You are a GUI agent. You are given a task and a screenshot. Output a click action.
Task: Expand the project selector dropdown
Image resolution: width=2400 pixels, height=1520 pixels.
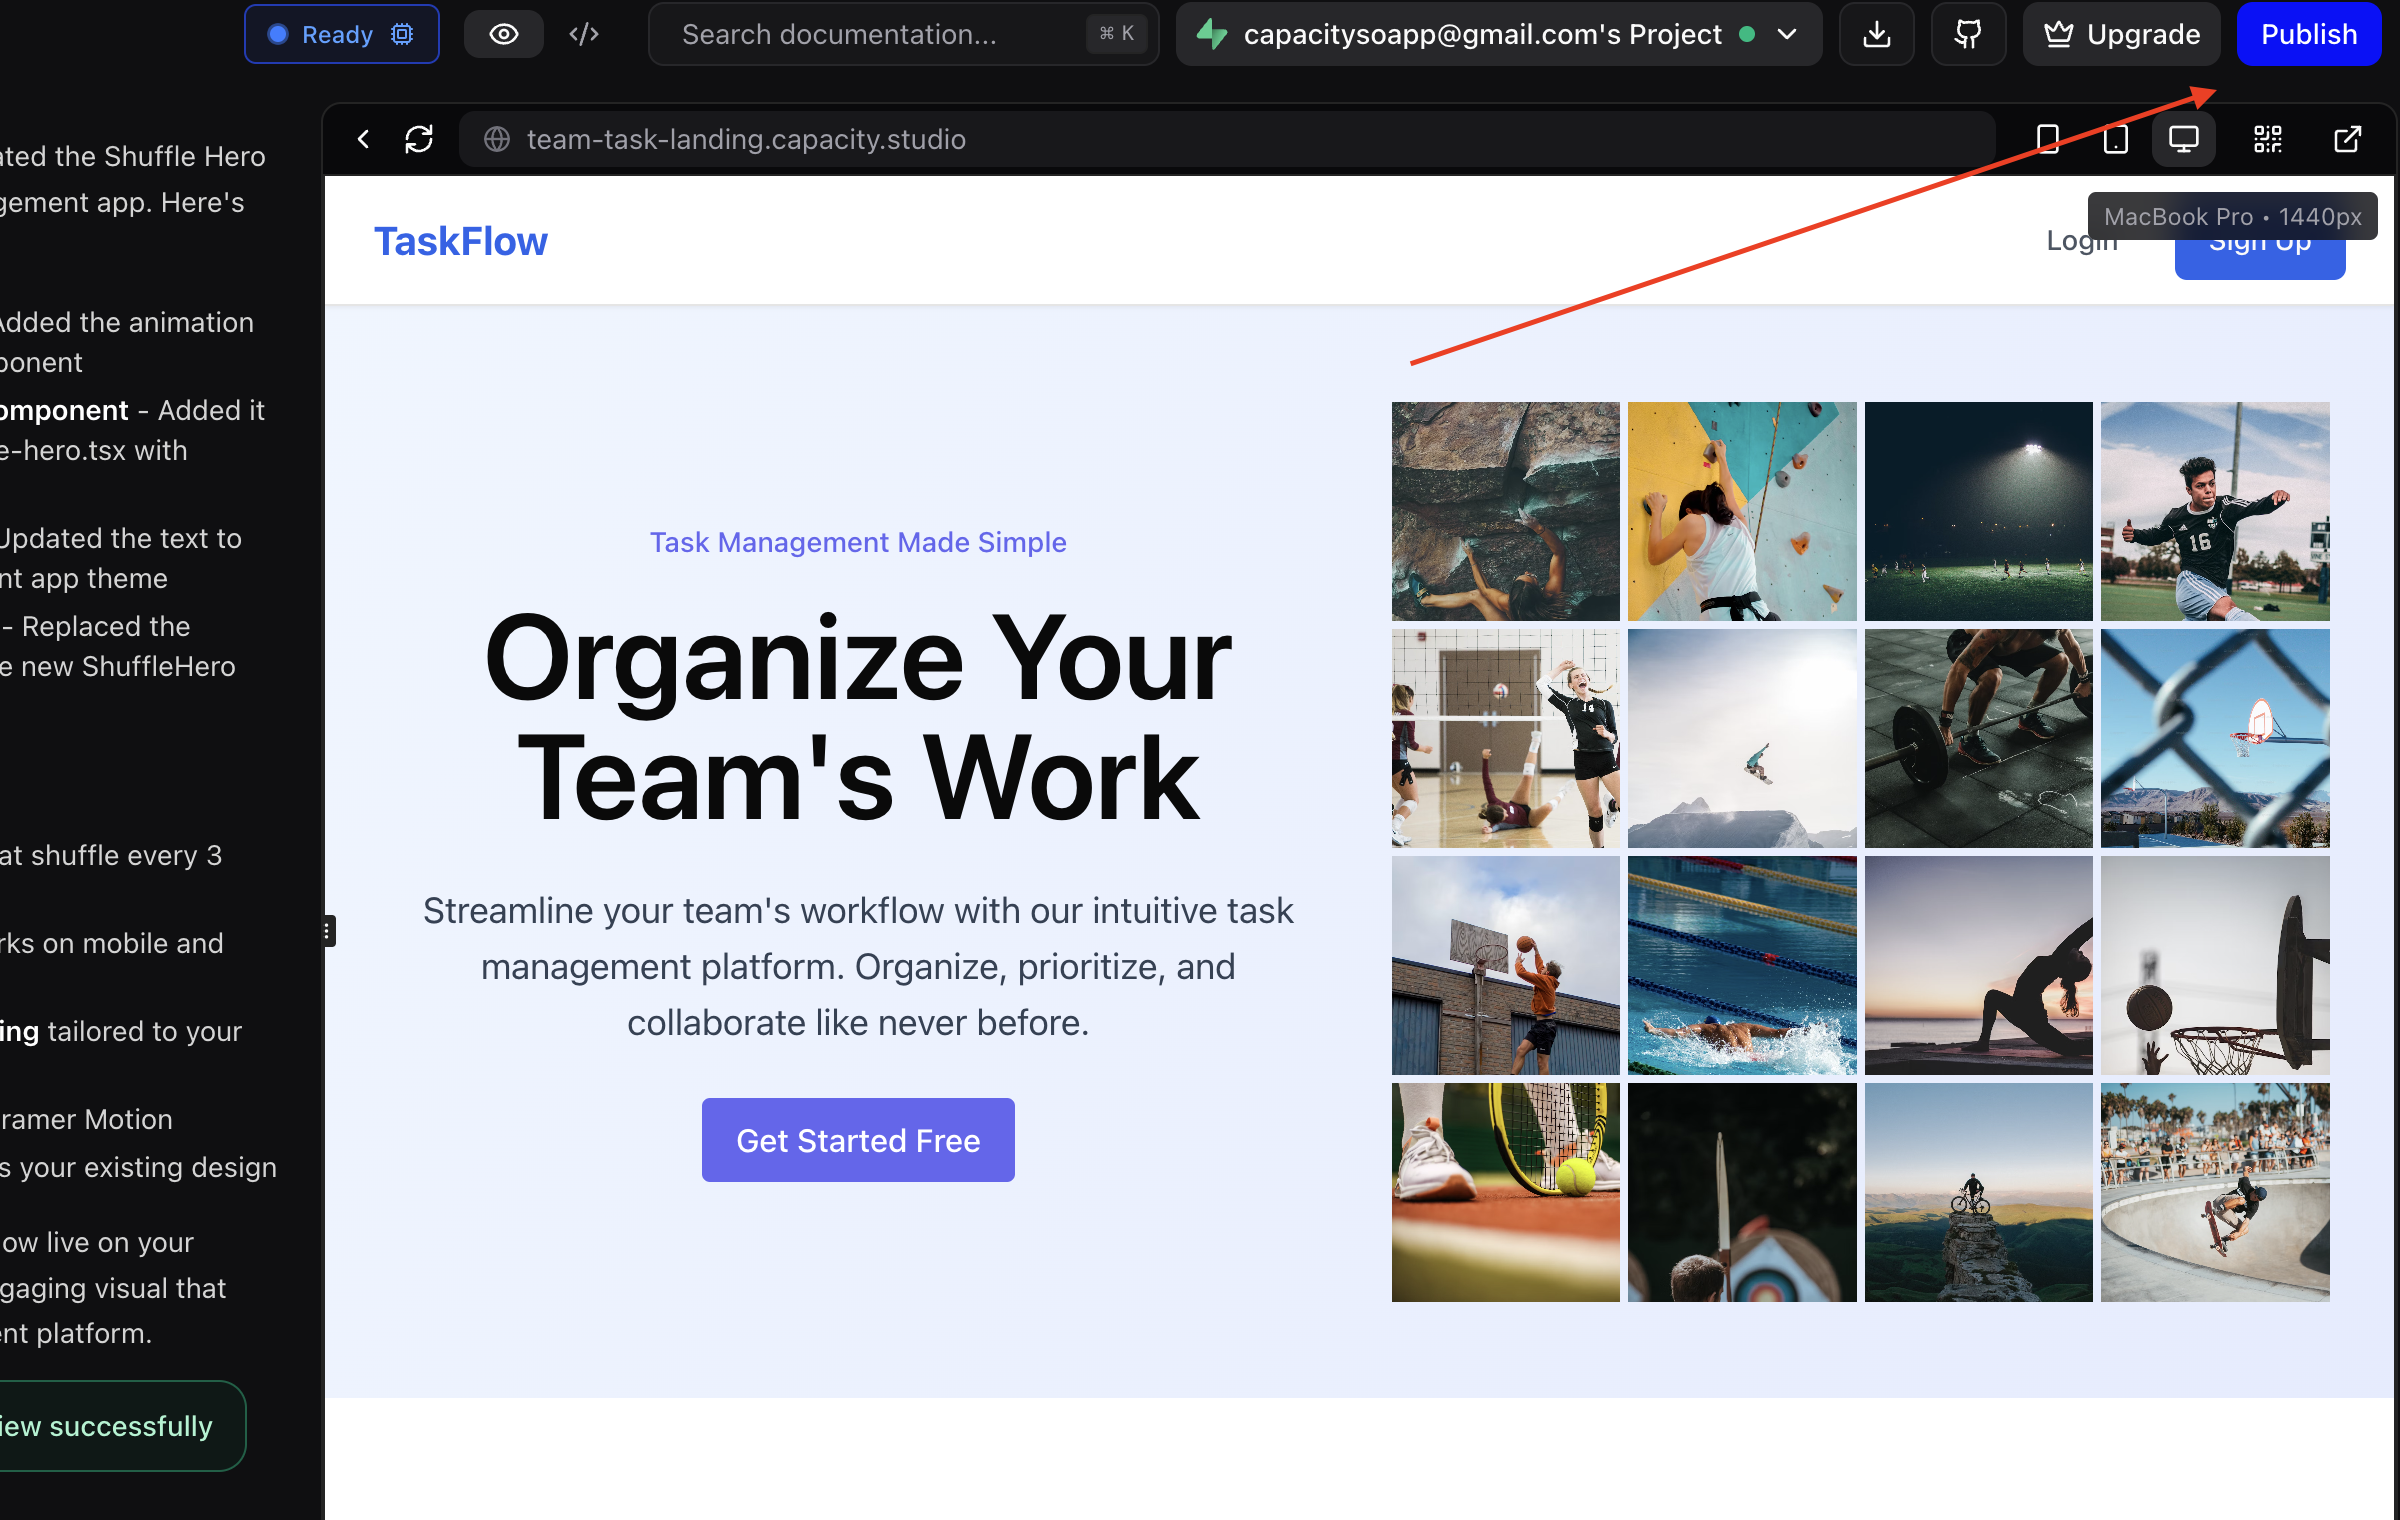[1787, 34]
